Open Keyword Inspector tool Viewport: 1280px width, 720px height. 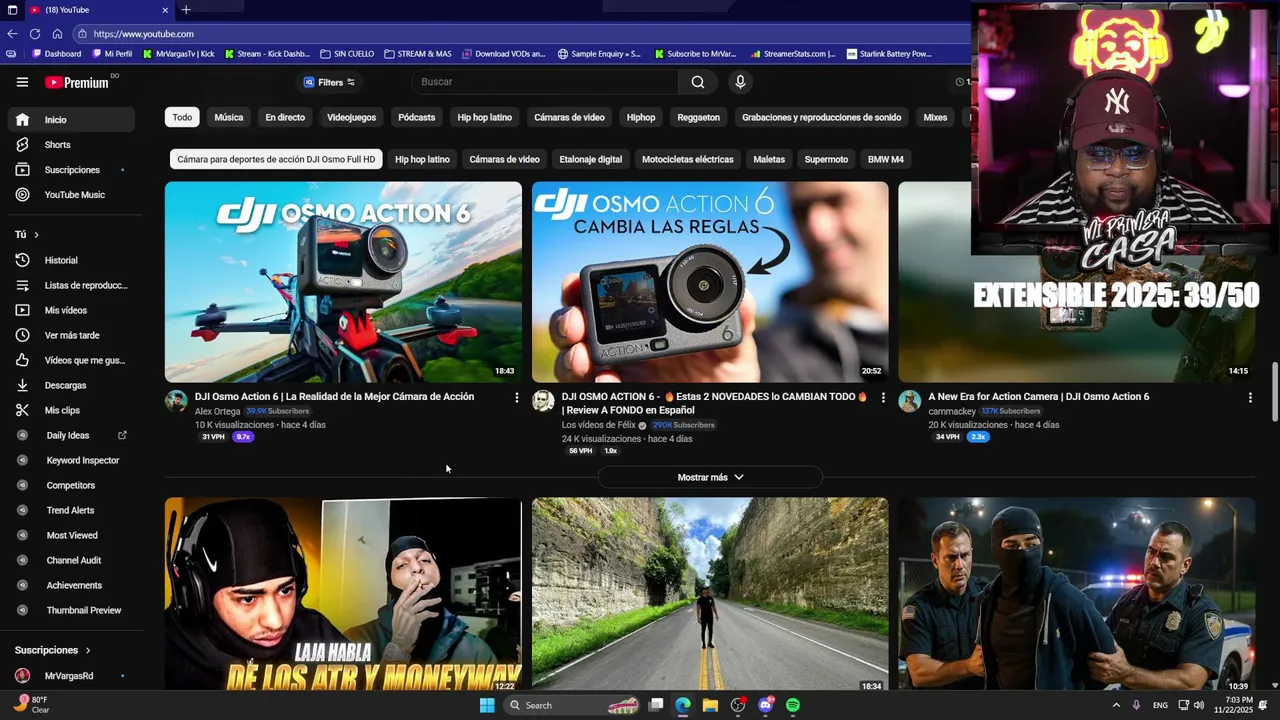(x=70, y=460)
